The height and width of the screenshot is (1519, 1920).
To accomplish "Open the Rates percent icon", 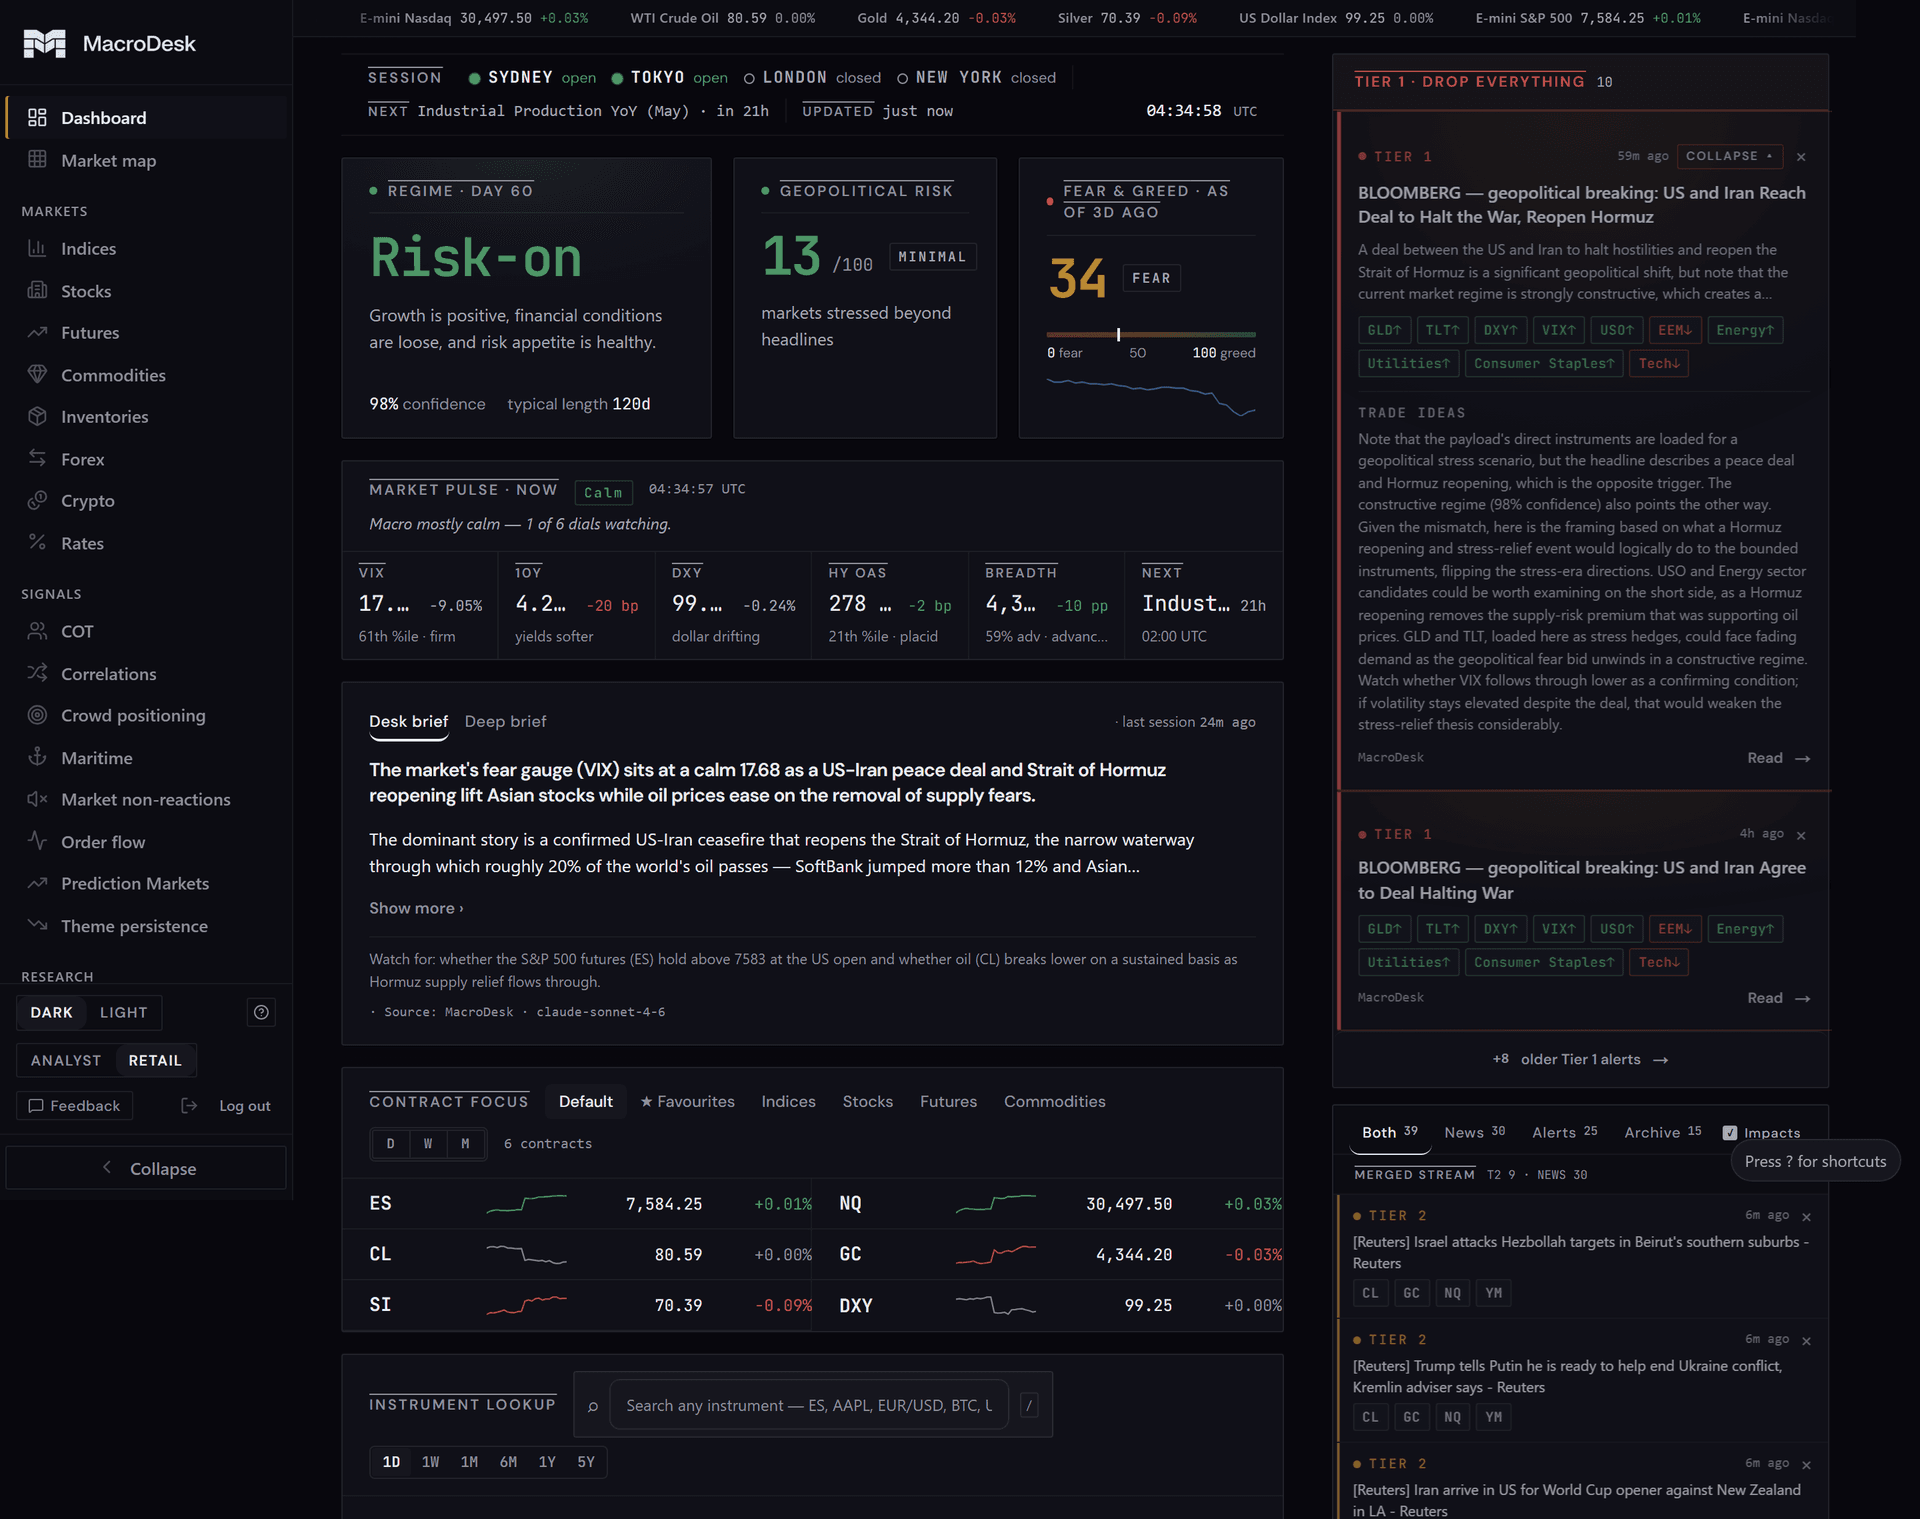I will coord(37,543).
